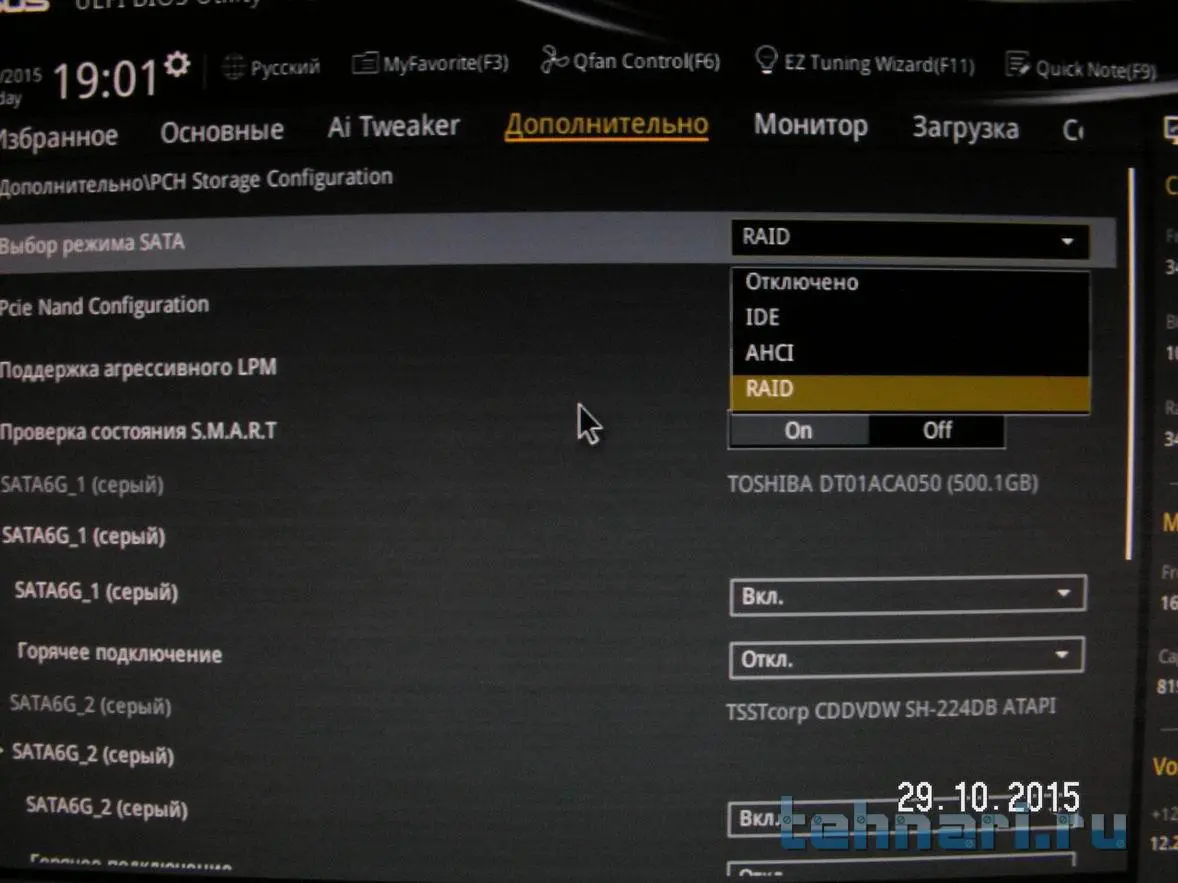Image resolution: width=1178 pixels, height=883 pixels.
Task: Select the Проверка состояния S.M.A.R.T row
Action: click(x=138, y=431)
